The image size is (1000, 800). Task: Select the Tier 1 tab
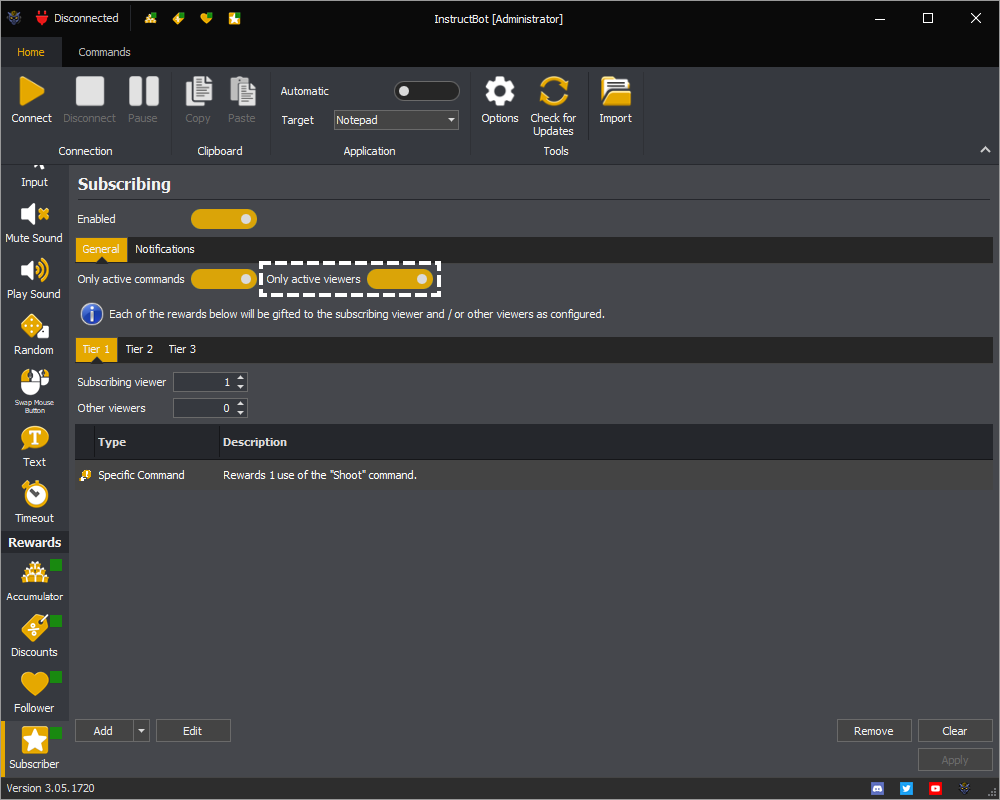point(96,350)
